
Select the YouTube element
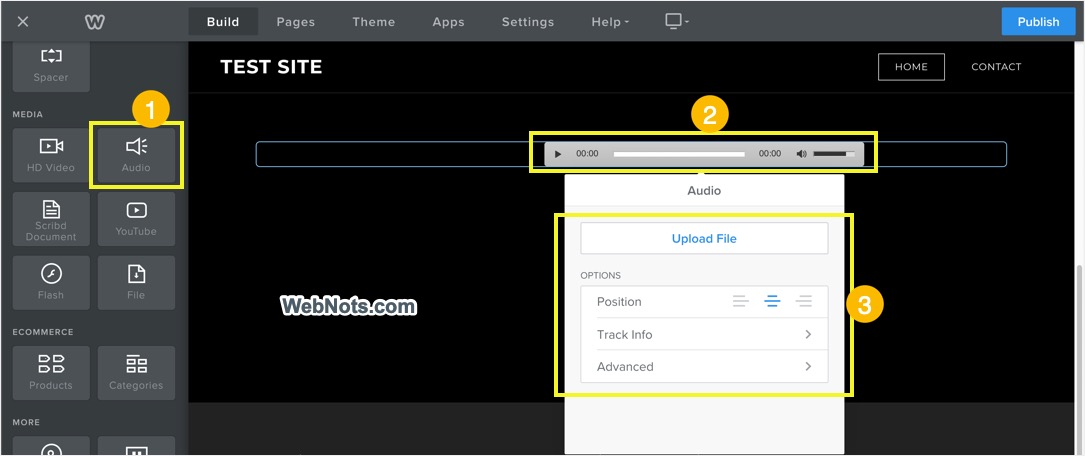click(x=136, y=219)
